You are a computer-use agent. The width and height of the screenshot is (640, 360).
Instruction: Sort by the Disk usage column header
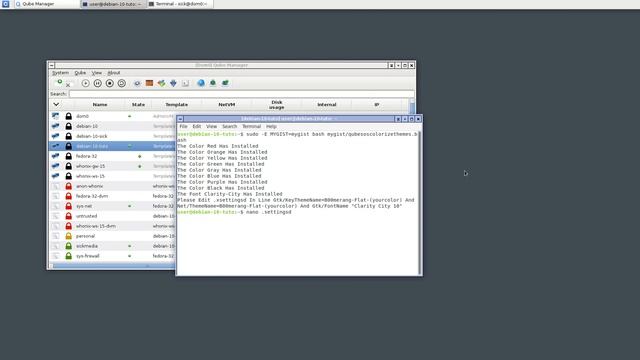[x=277, y=105]
